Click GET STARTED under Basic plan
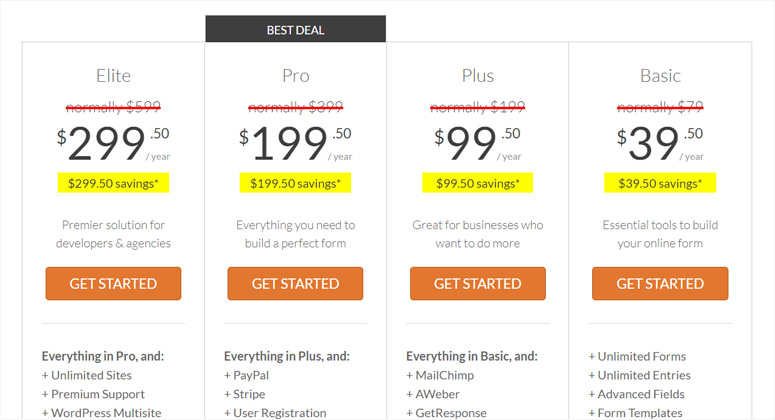Screen dimensions: 775x420 [x=660, y=284]
